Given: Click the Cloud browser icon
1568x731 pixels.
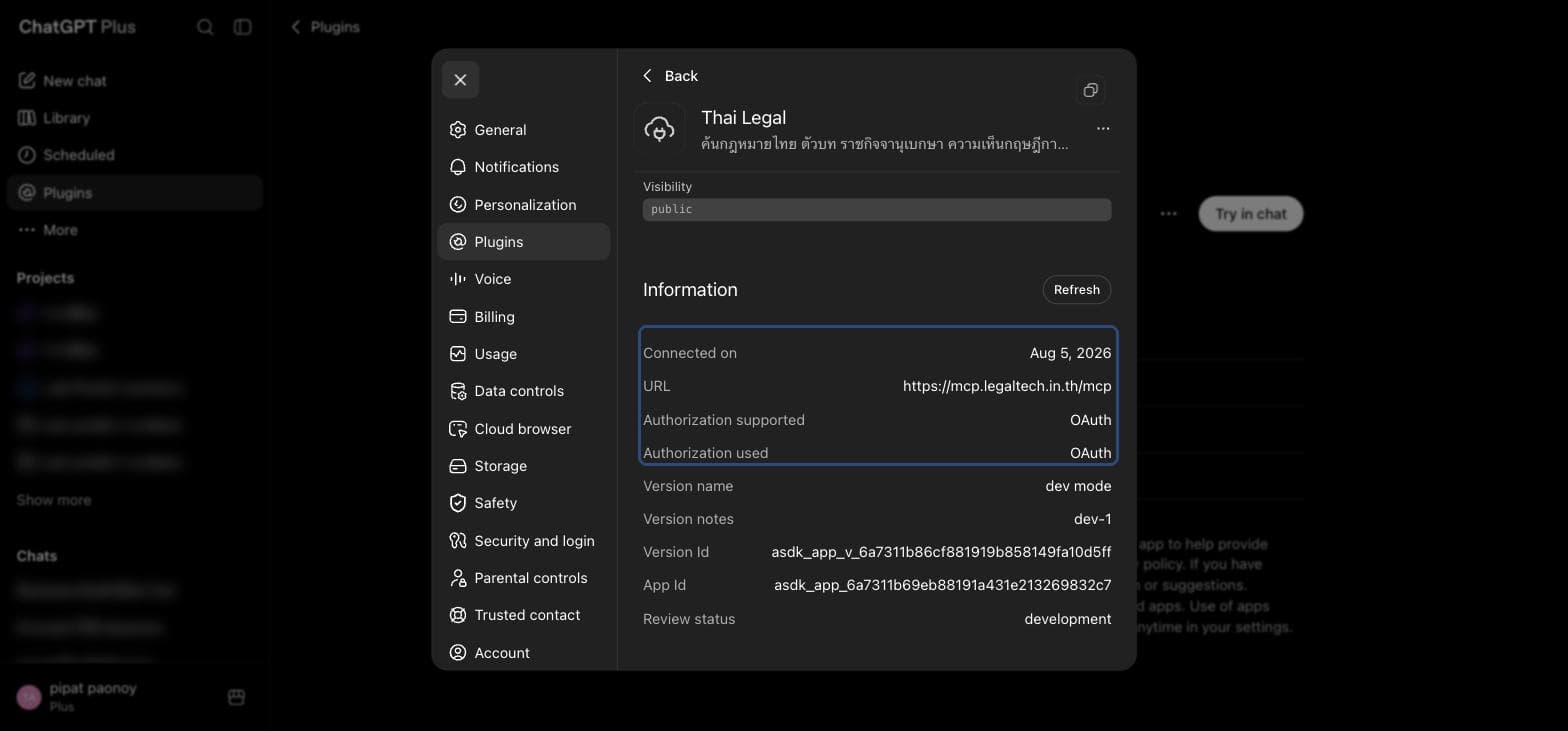Looking at the screenshot, I should [x=458, y=429].
